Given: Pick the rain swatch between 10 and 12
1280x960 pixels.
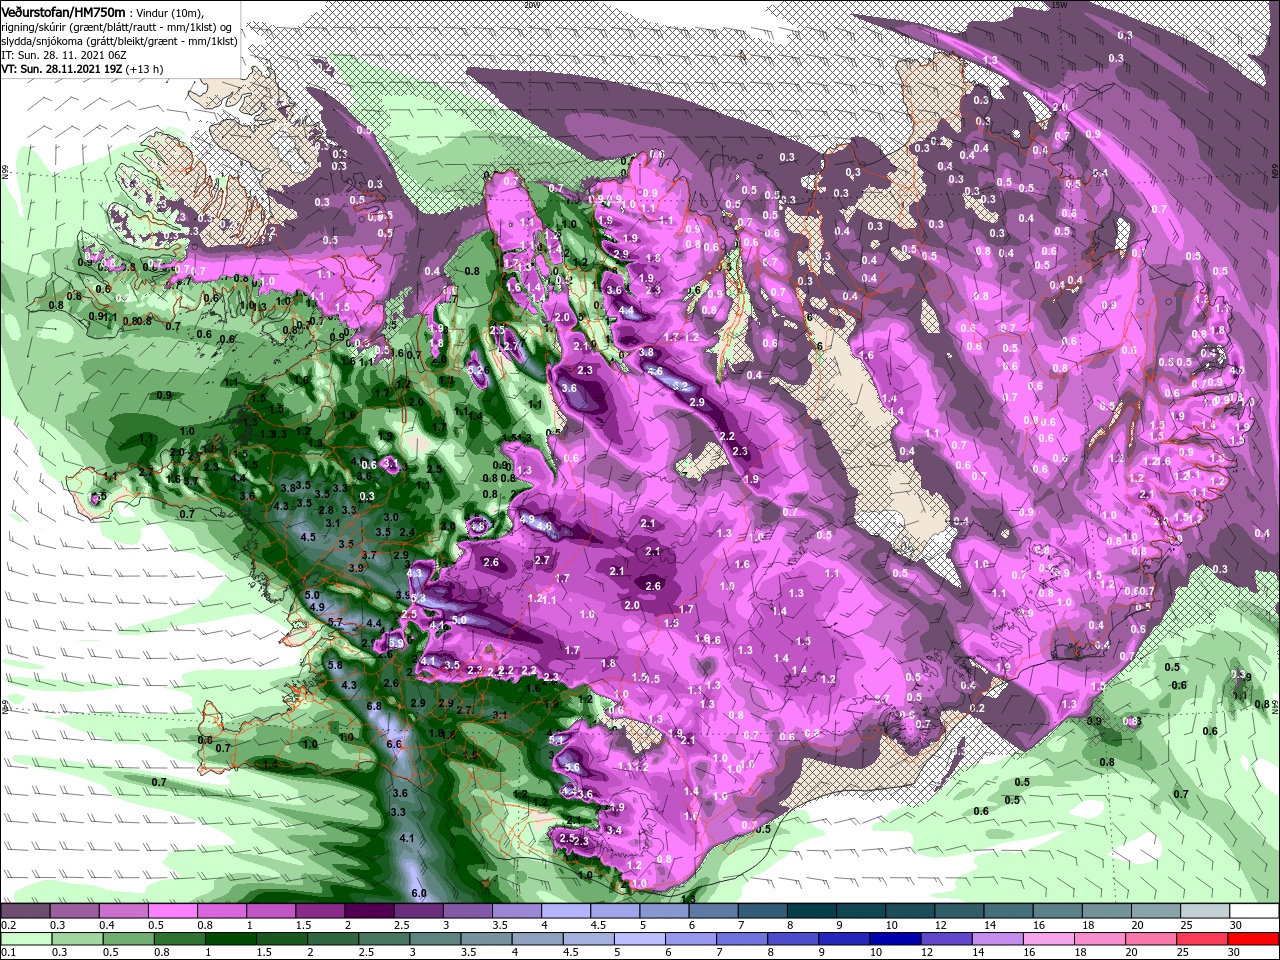Looking at the screenshot, I should [x=896, y=939].
